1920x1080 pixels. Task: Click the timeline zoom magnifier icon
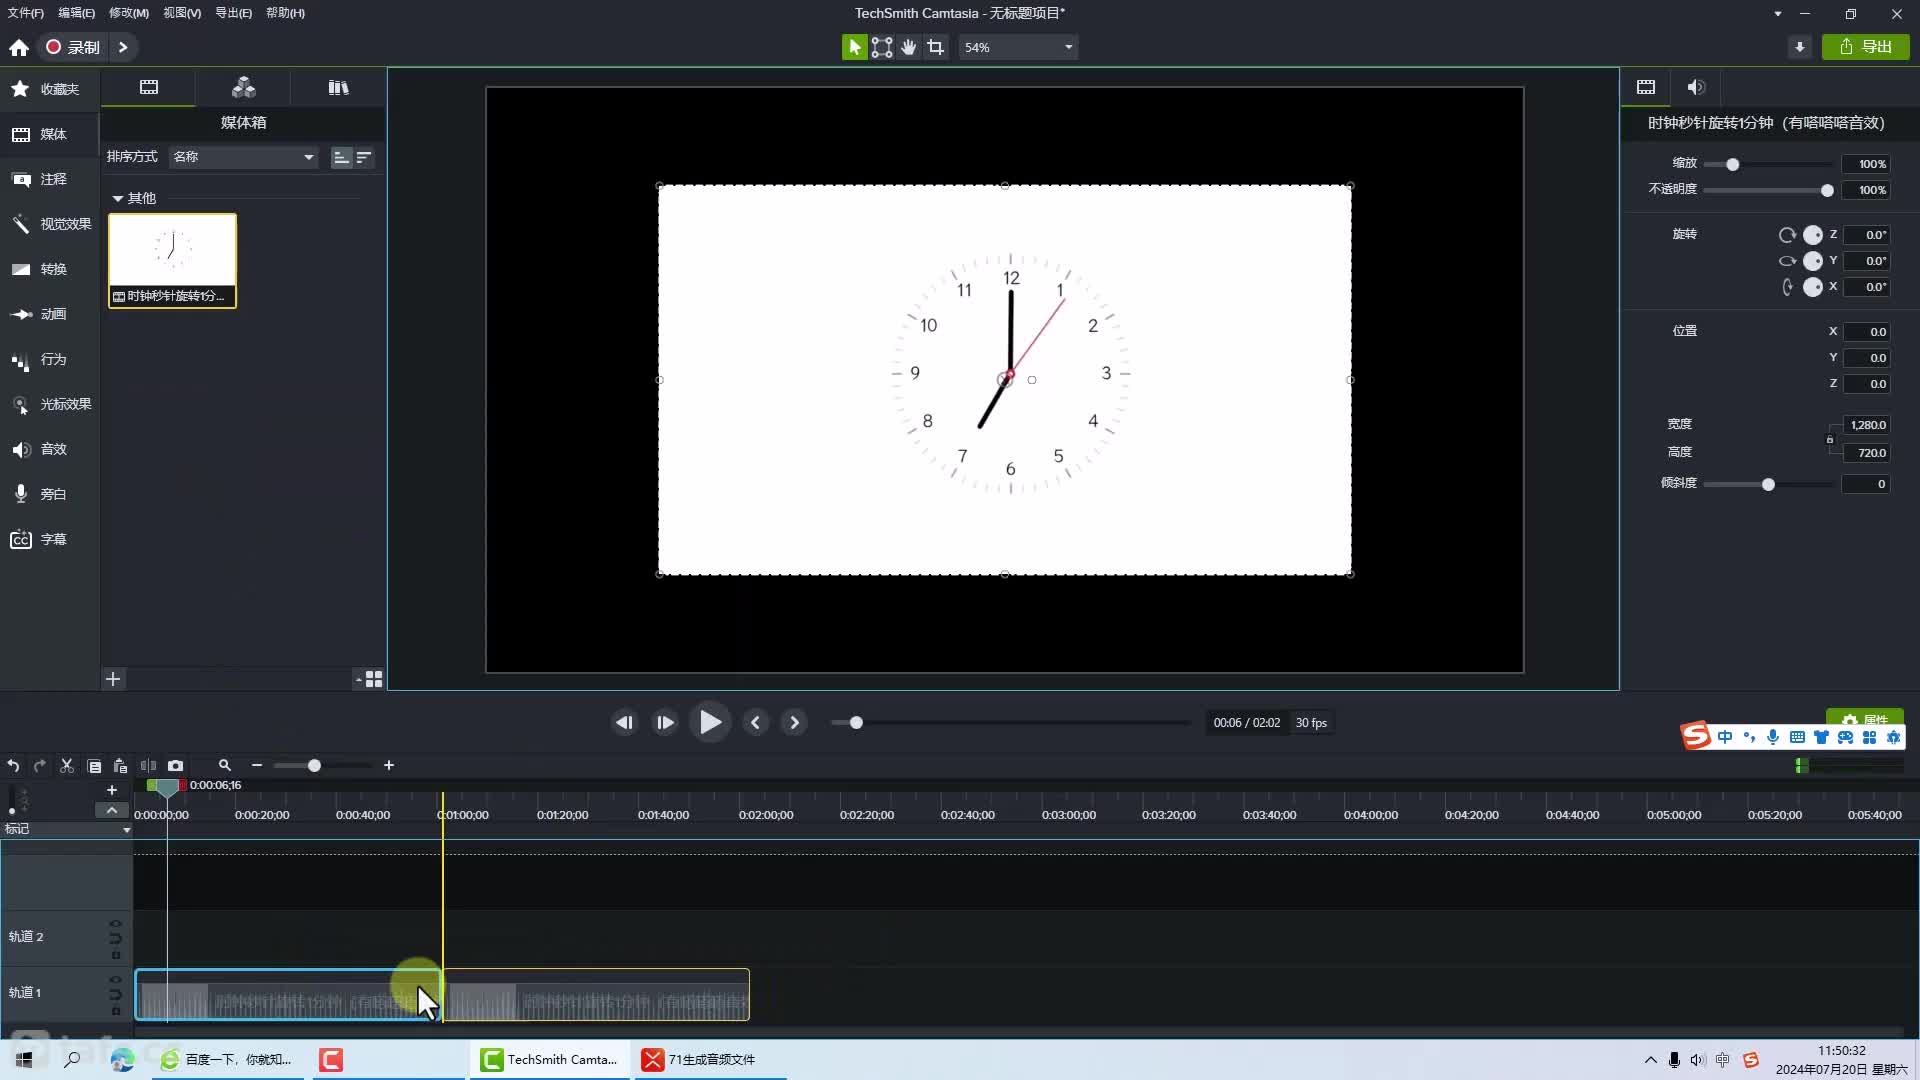[x=225, y=766]
